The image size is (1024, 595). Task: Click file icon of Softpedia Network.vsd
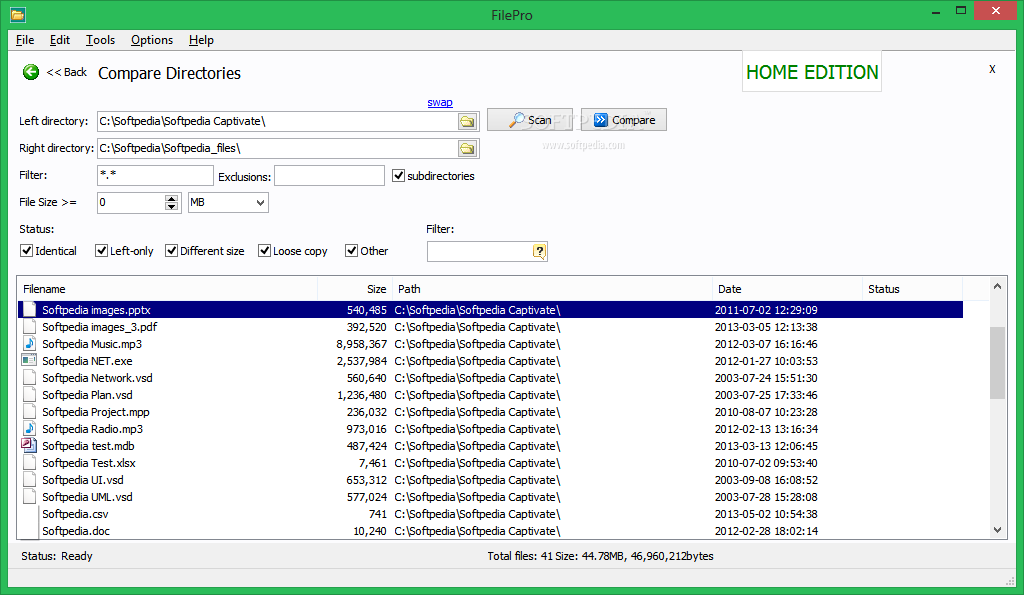(29, 378)
